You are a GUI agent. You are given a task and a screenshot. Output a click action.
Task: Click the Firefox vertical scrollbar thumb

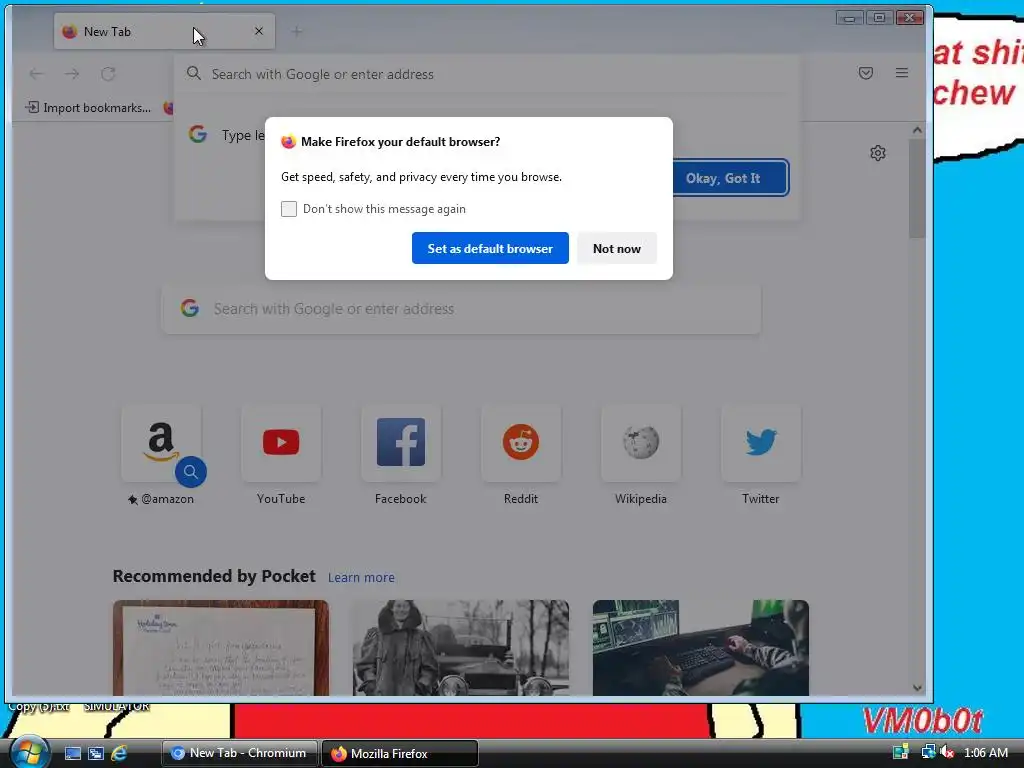pos(917,188)
